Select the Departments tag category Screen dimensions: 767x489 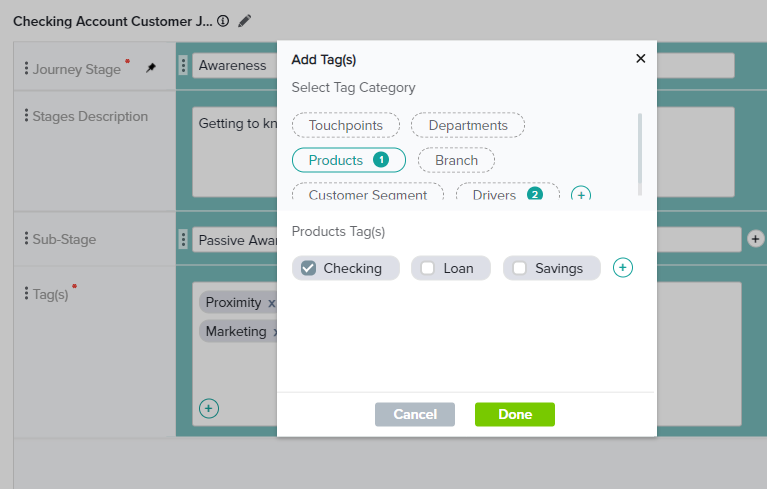468,125
